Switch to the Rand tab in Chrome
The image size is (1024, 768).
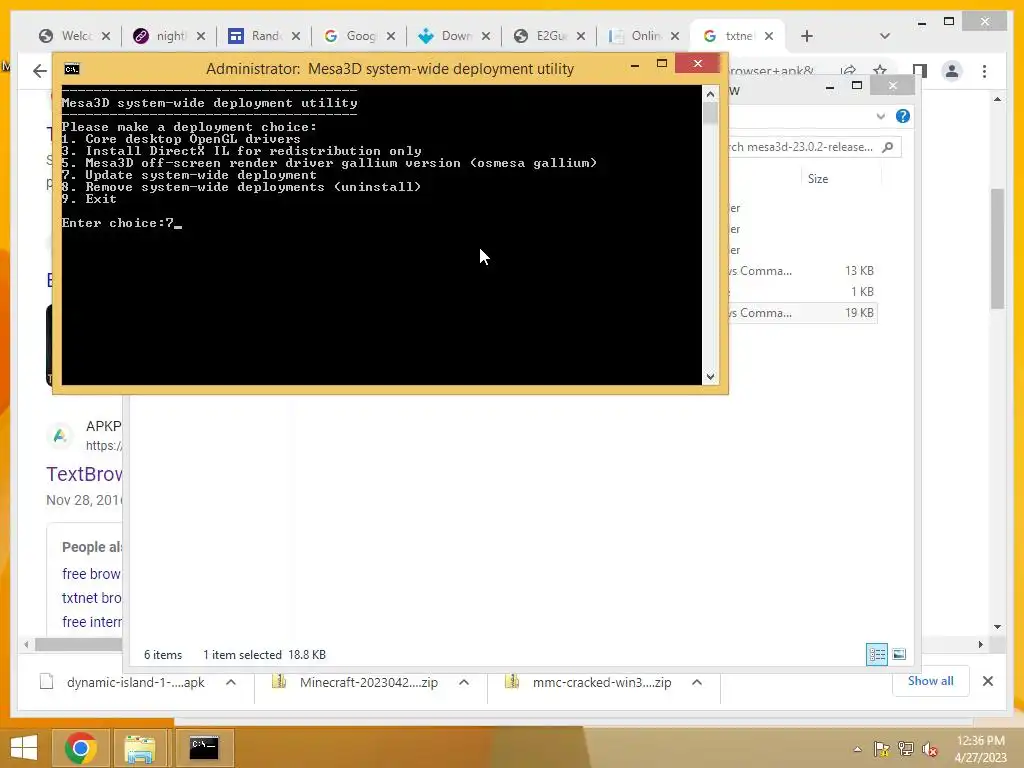tap(256, 36)
